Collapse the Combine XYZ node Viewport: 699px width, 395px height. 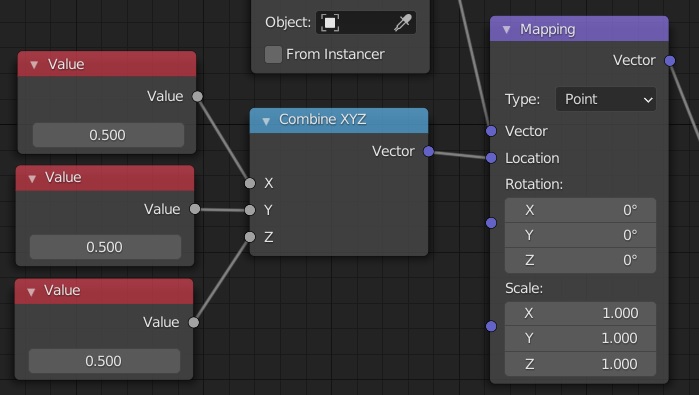[x=266, y=121]
